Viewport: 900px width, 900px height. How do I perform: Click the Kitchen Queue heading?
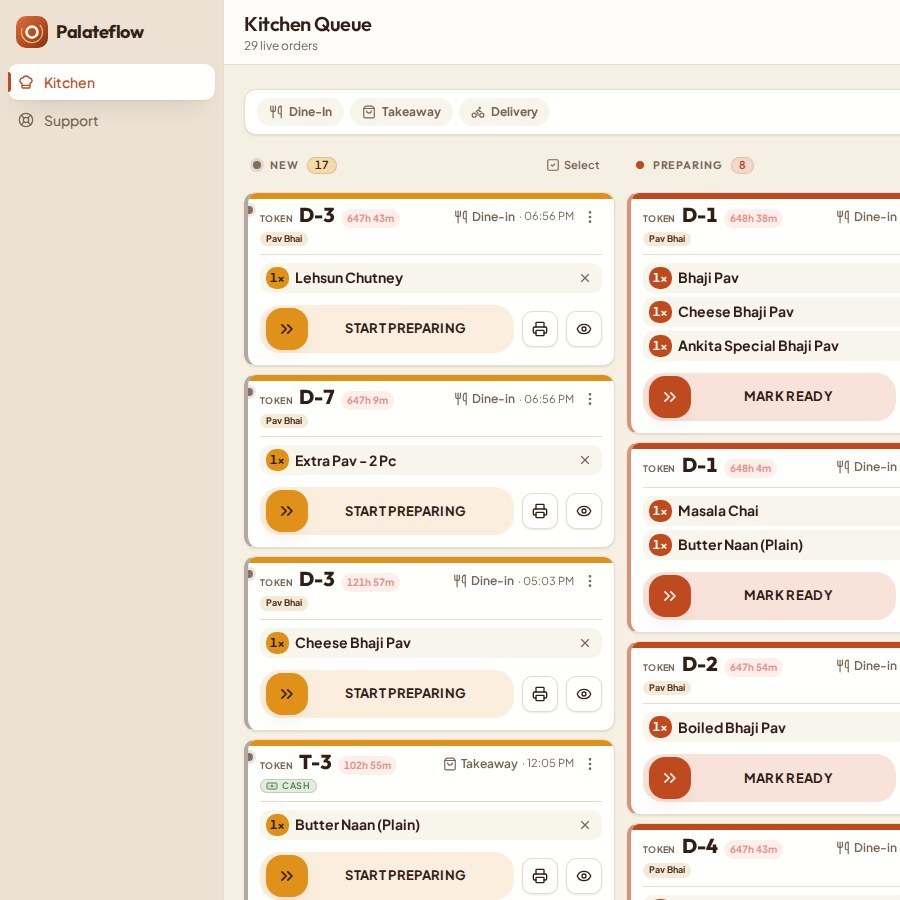308,24
